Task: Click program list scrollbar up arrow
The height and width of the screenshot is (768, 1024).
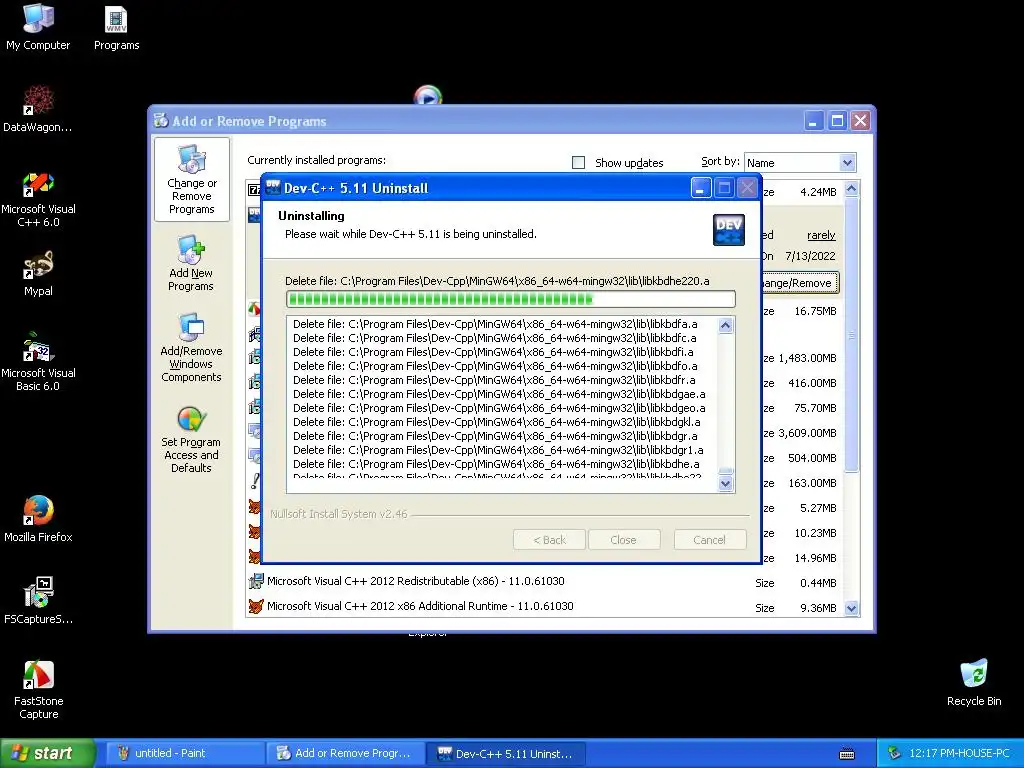Action: (851, 189)
